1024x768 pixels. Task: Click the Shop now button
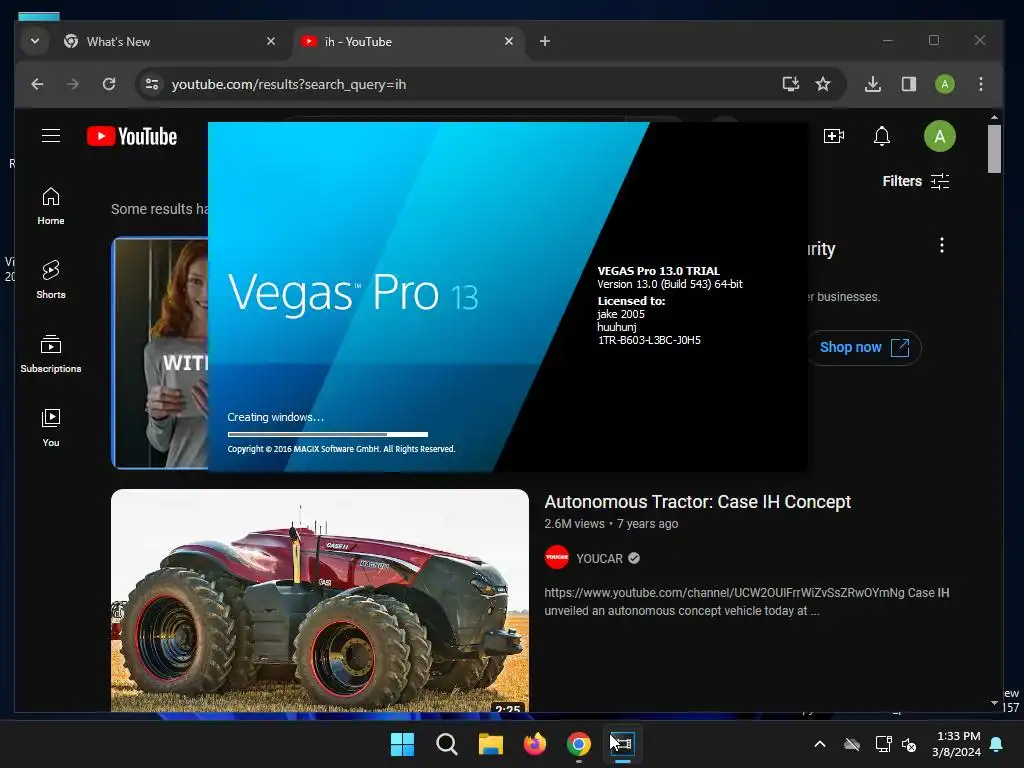point(864,347)
